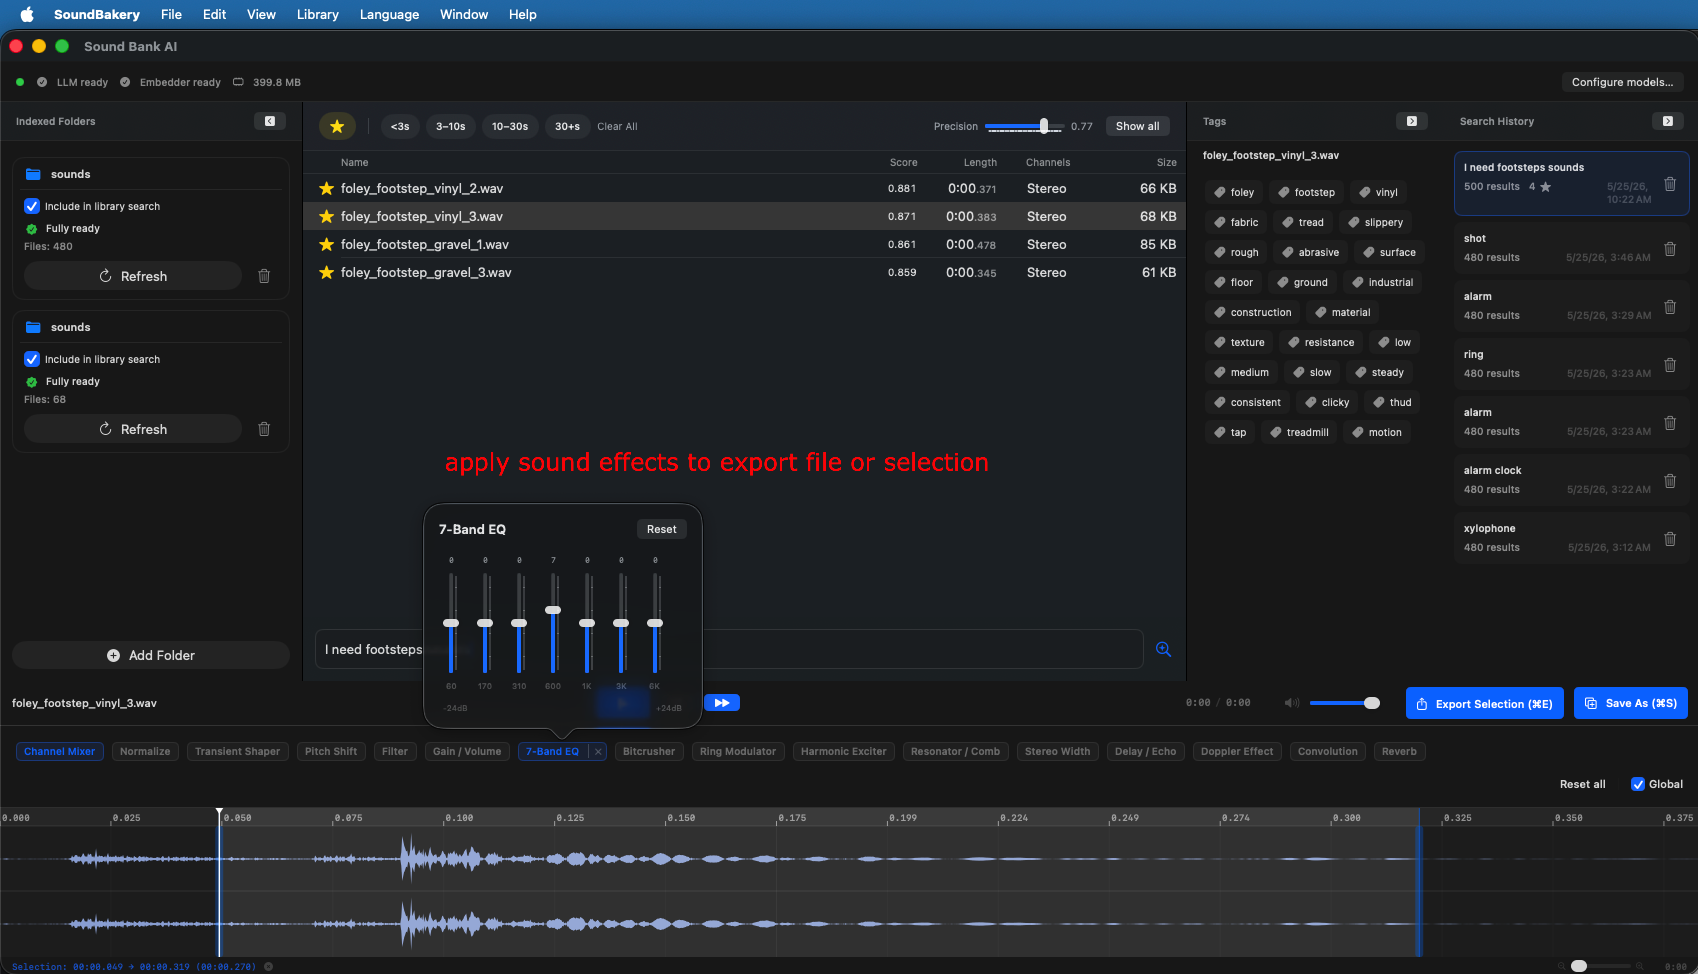The width and height of the screenshot is (1698, 974).
Task: Toggle the Global checkbox
Action: click(1638, 784)
